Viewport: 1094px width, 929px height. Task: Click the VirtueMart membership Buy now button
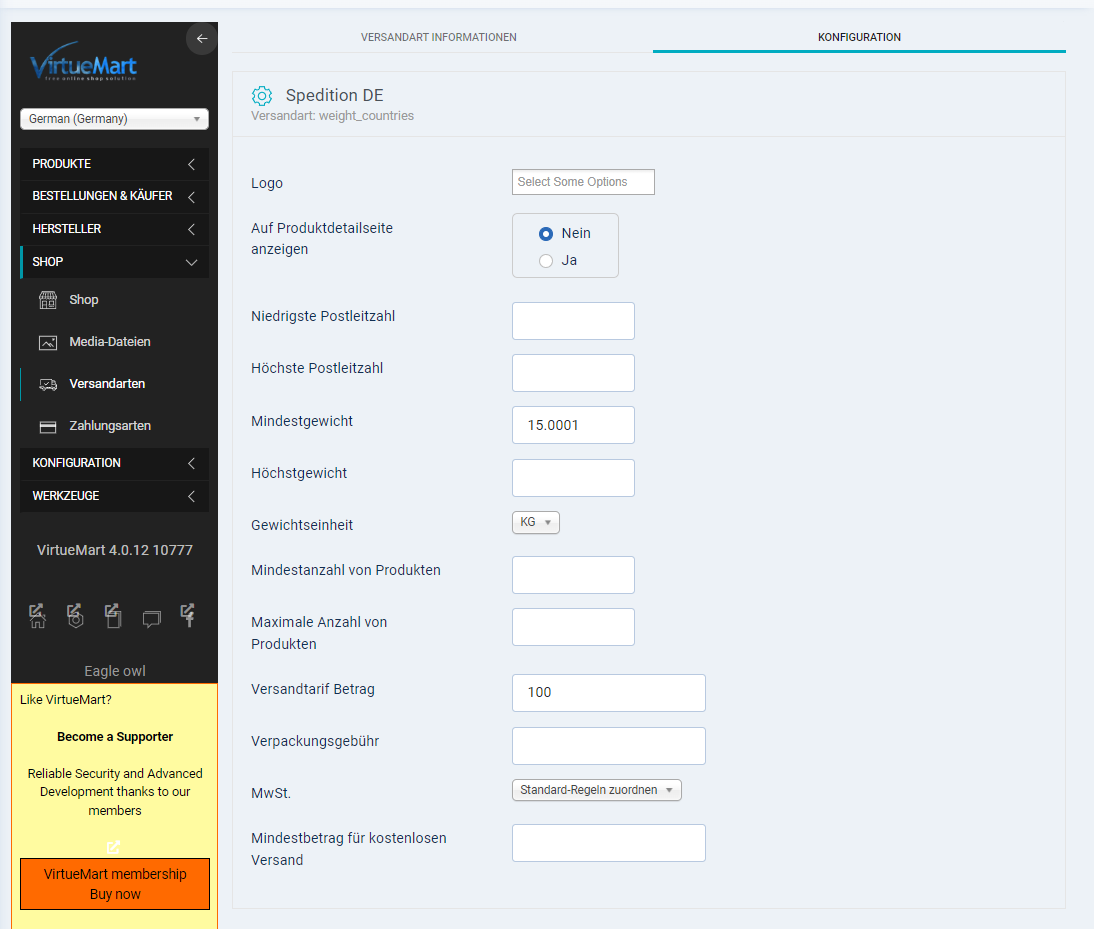[115, 884]
